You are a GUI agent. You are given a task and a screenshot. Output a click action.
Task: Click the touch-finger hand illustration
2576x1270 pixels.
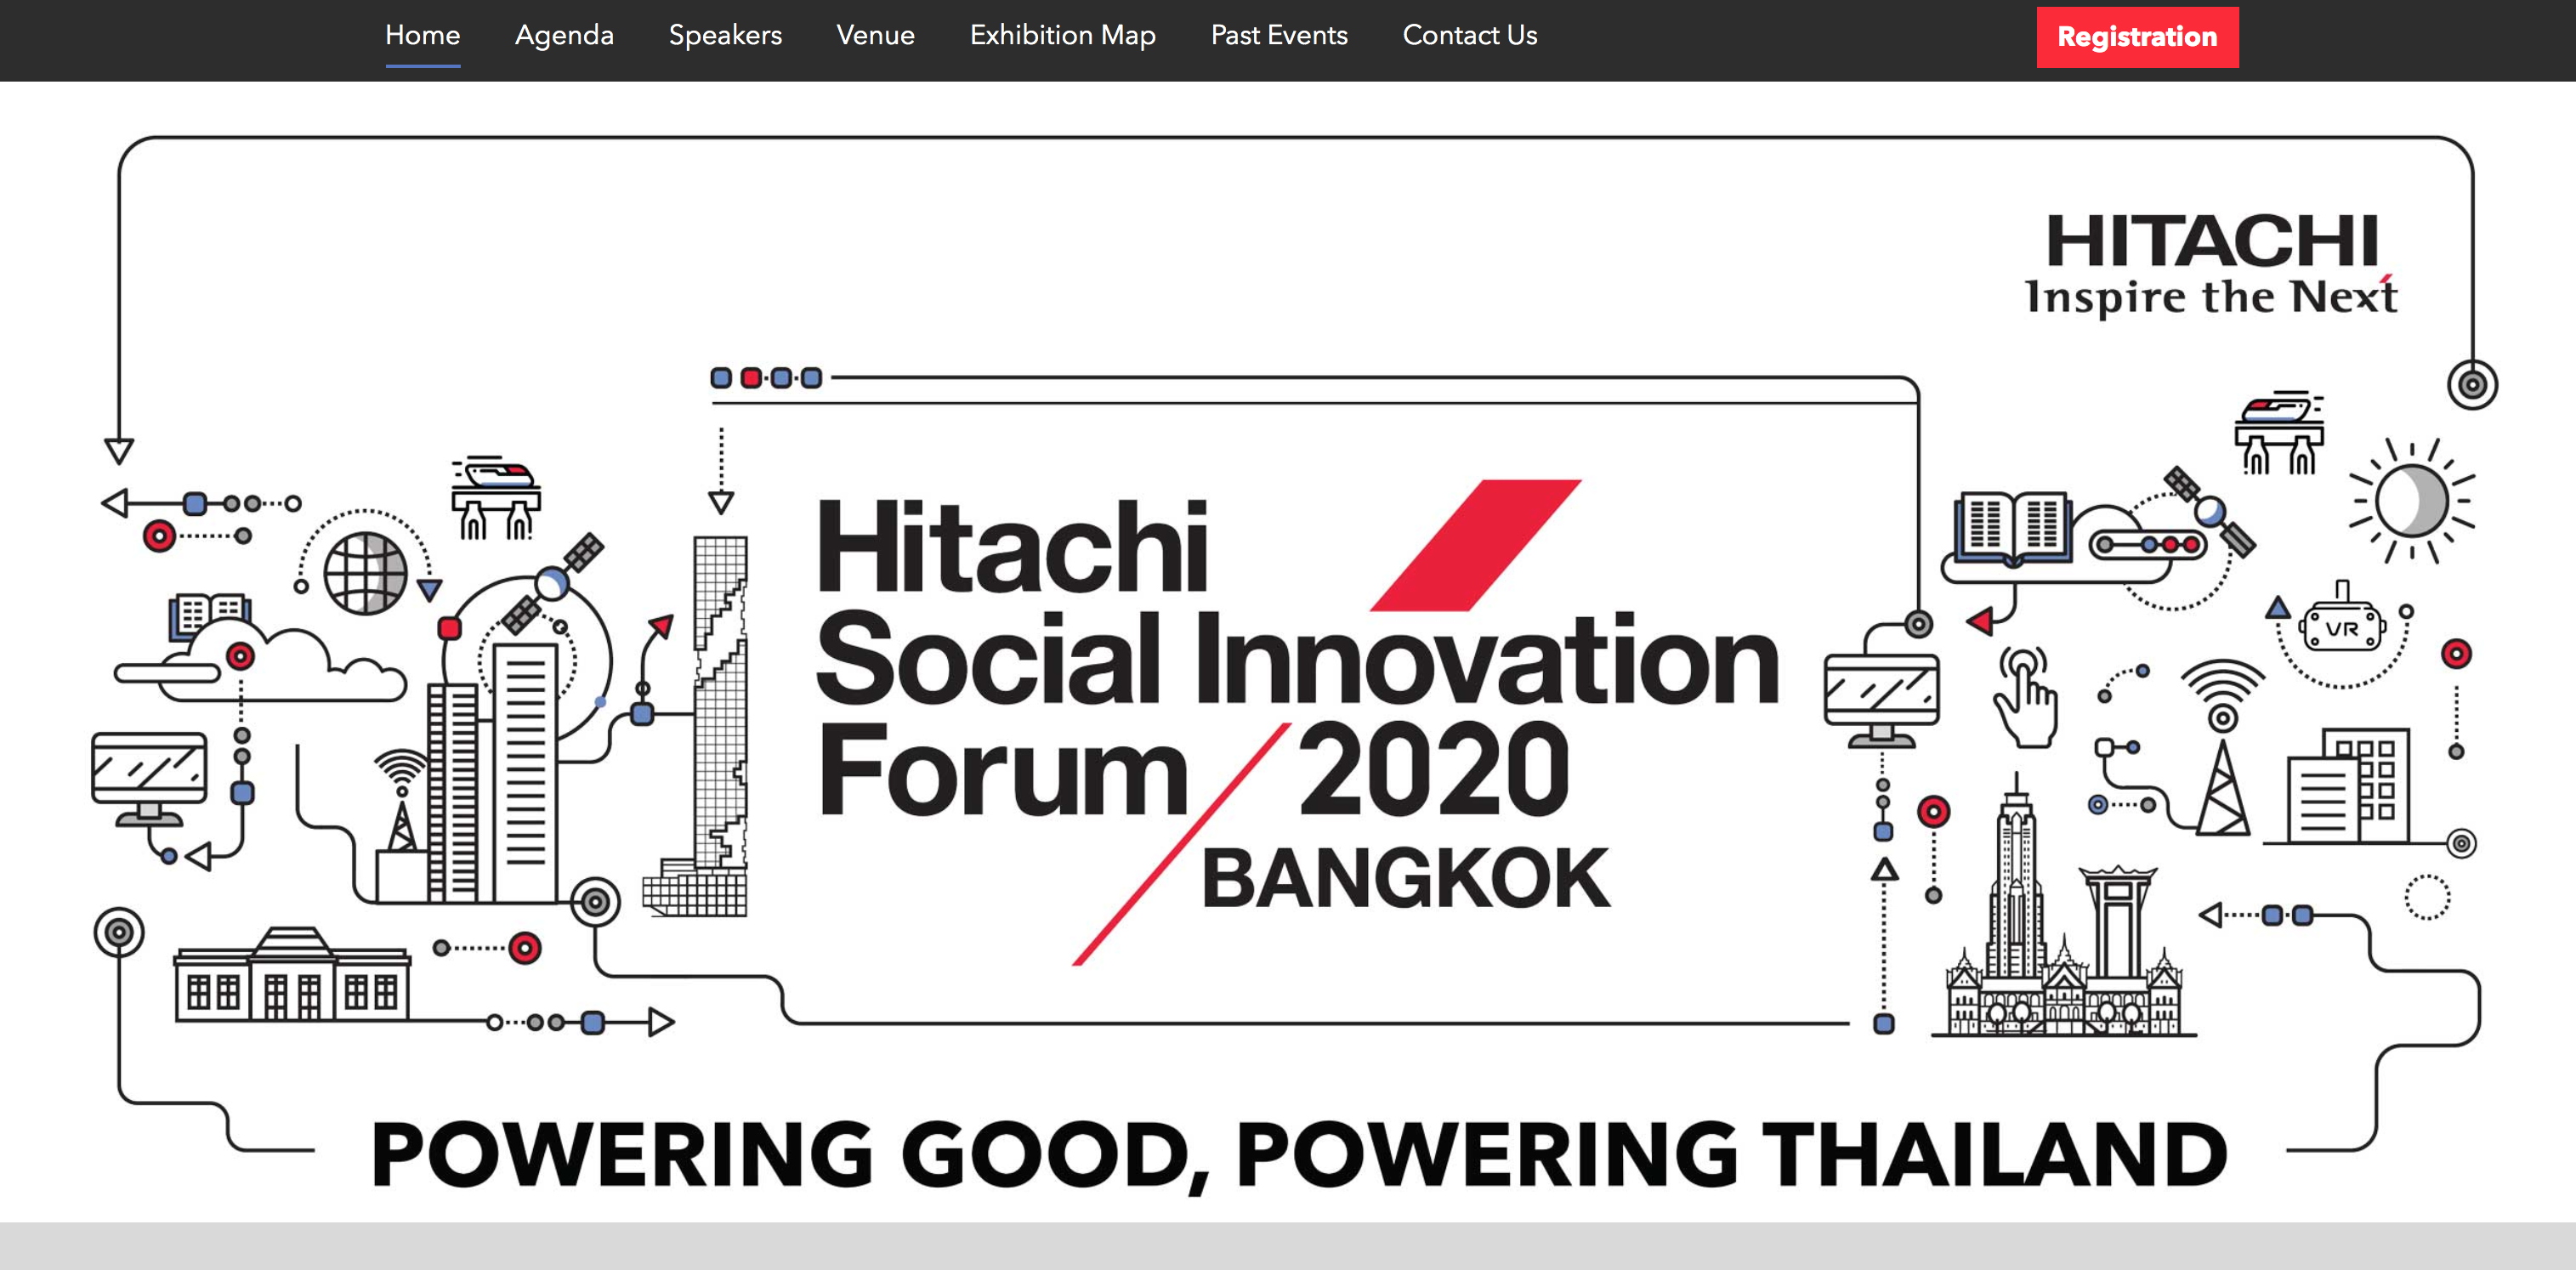2025,697
